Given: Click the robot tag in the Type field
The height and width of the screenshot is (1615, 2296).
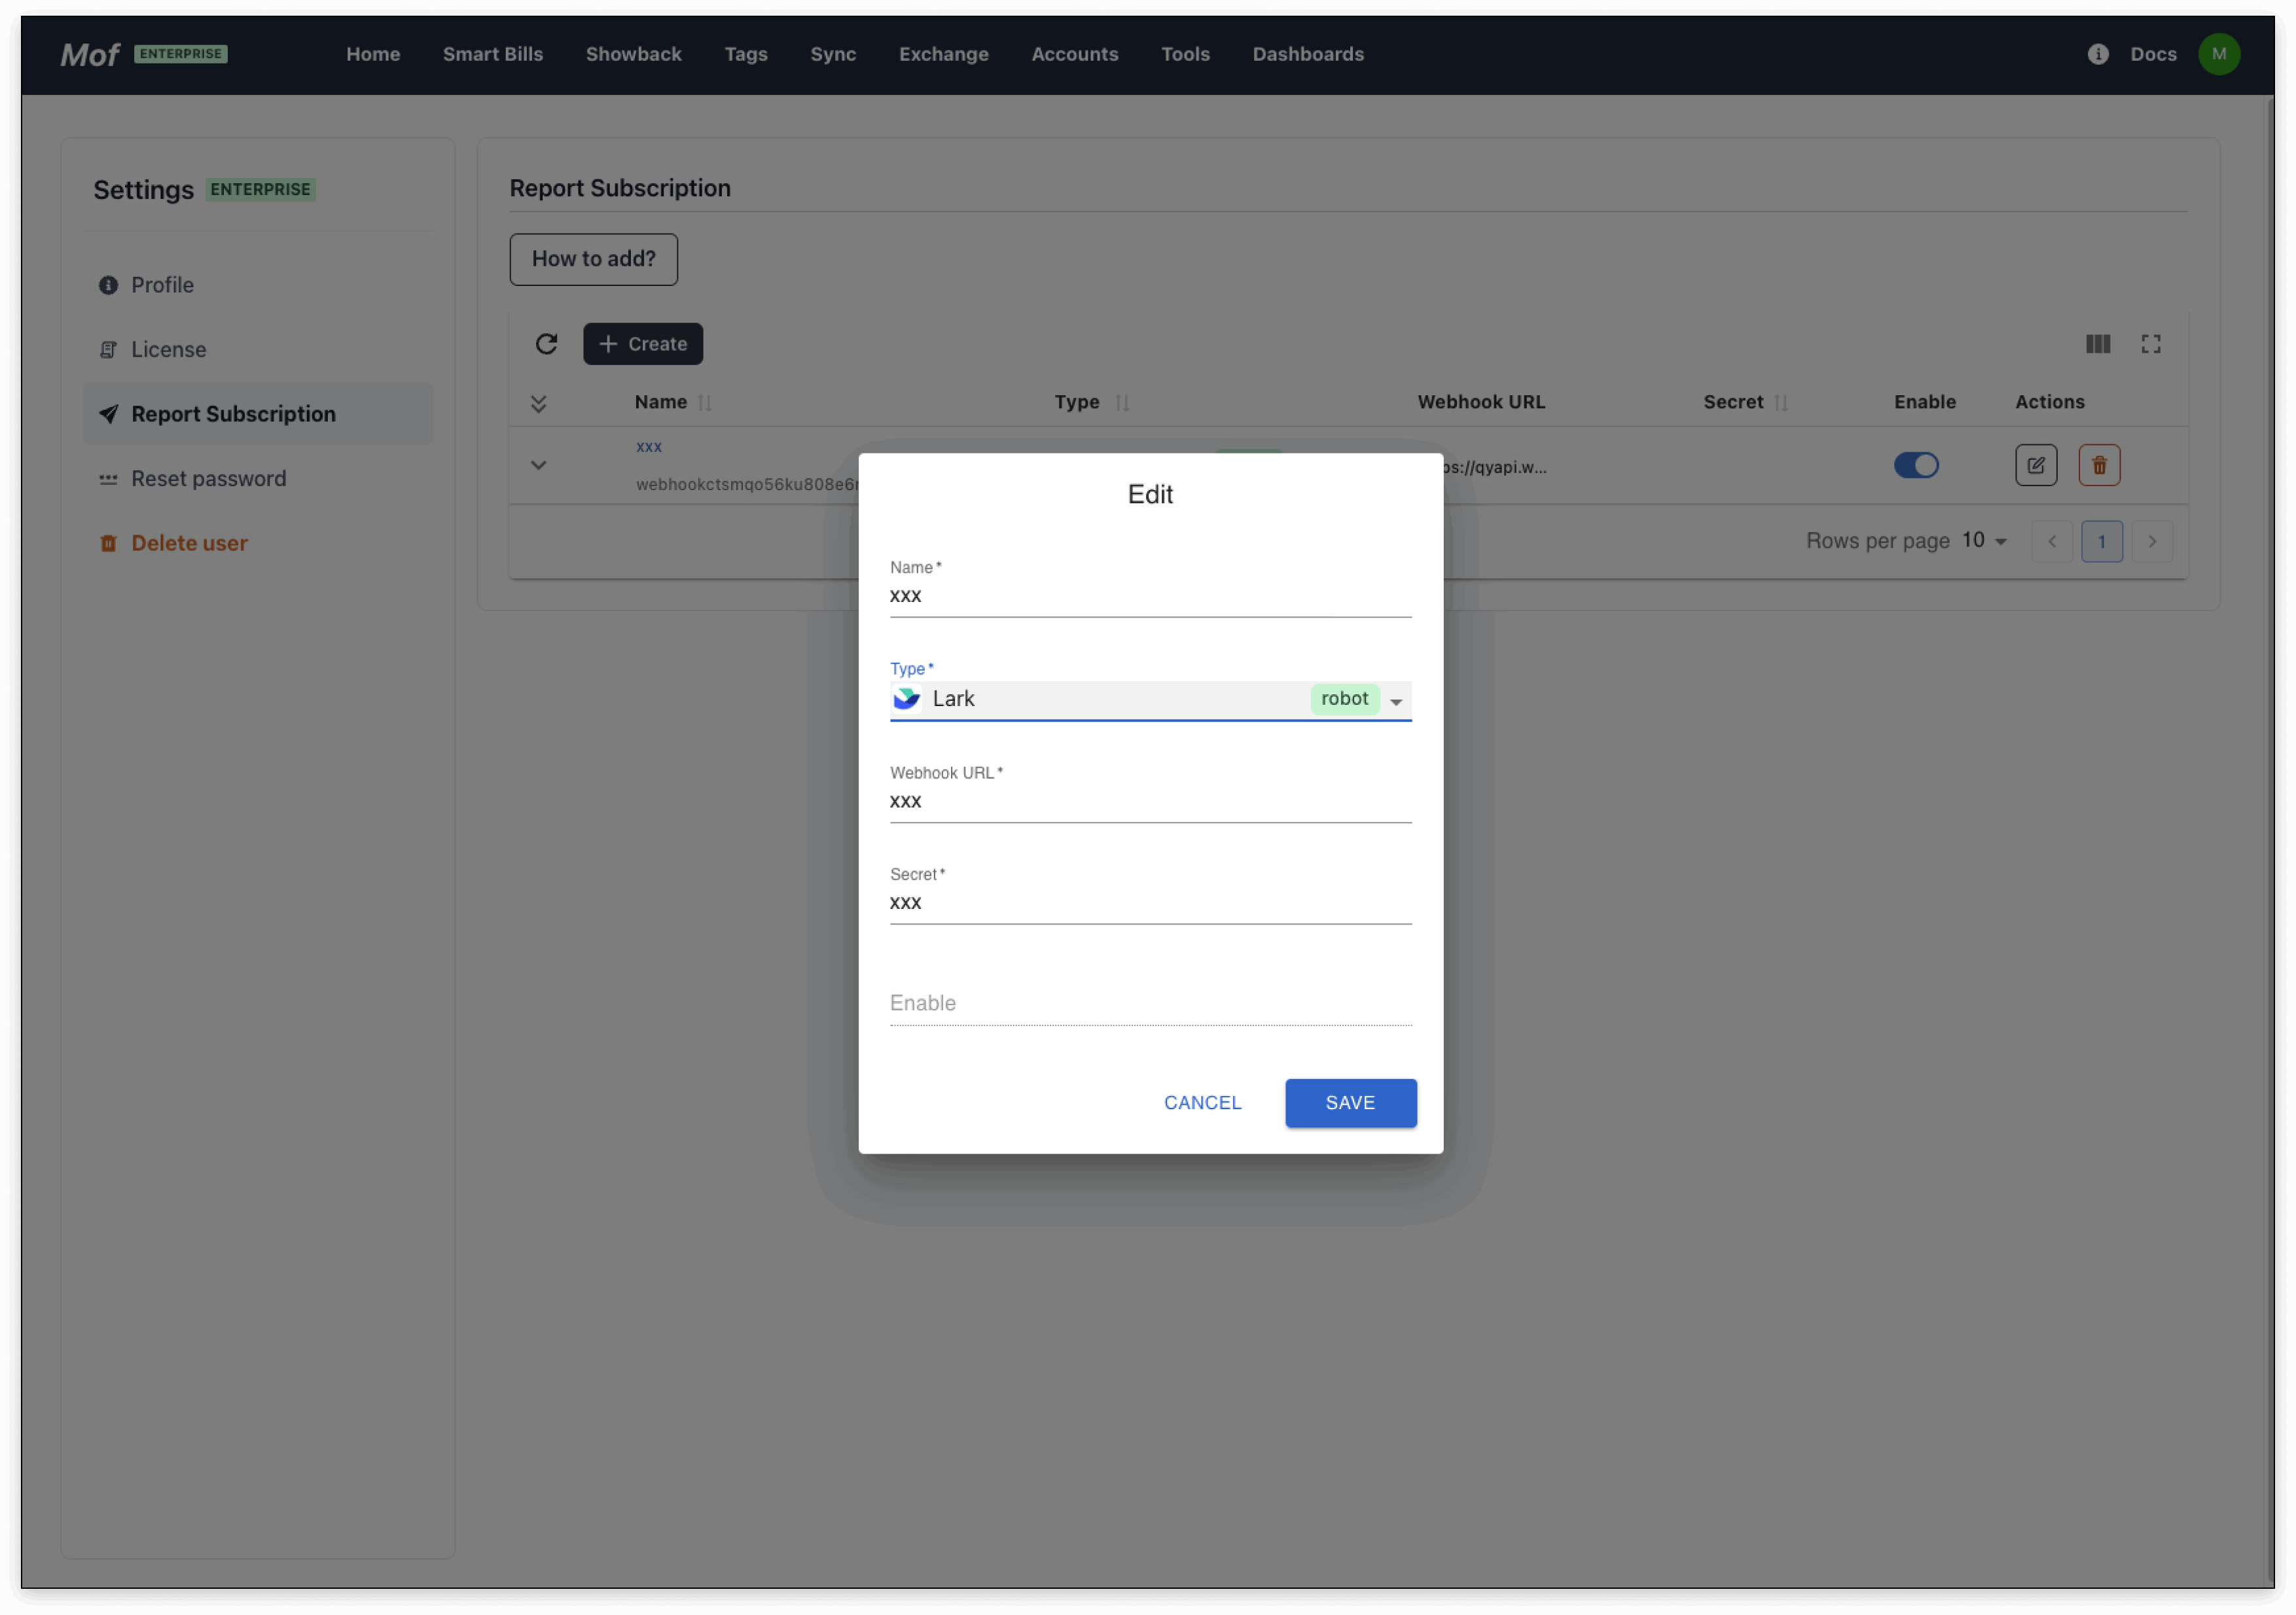Looking at the screenshot, I should click(1345, 699).
